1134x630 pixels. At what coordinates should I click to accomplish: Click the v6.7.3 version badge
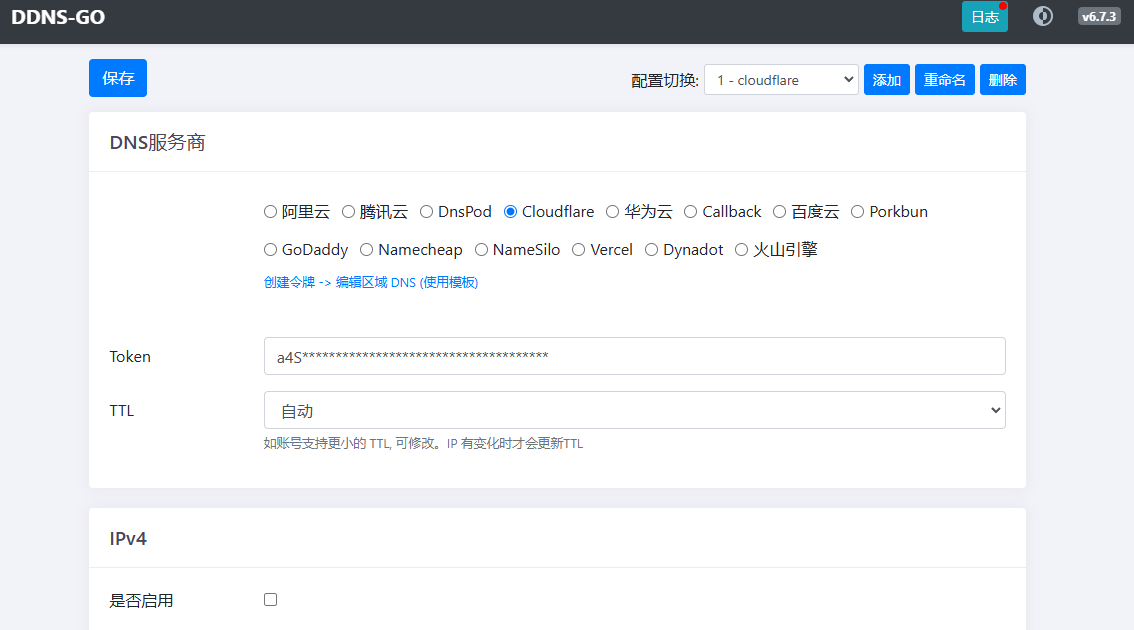pos(1098,16)
